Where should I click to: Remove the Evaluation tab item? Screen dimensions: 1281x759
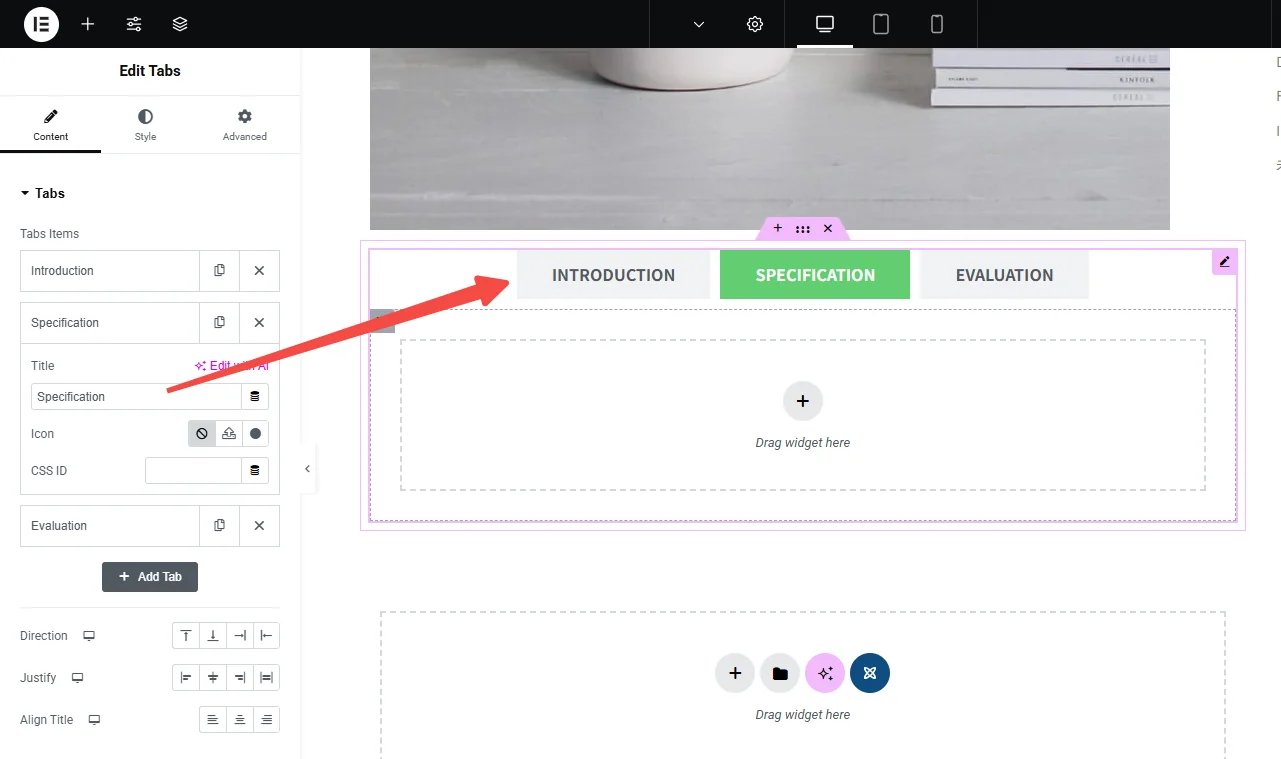point(259,526)
